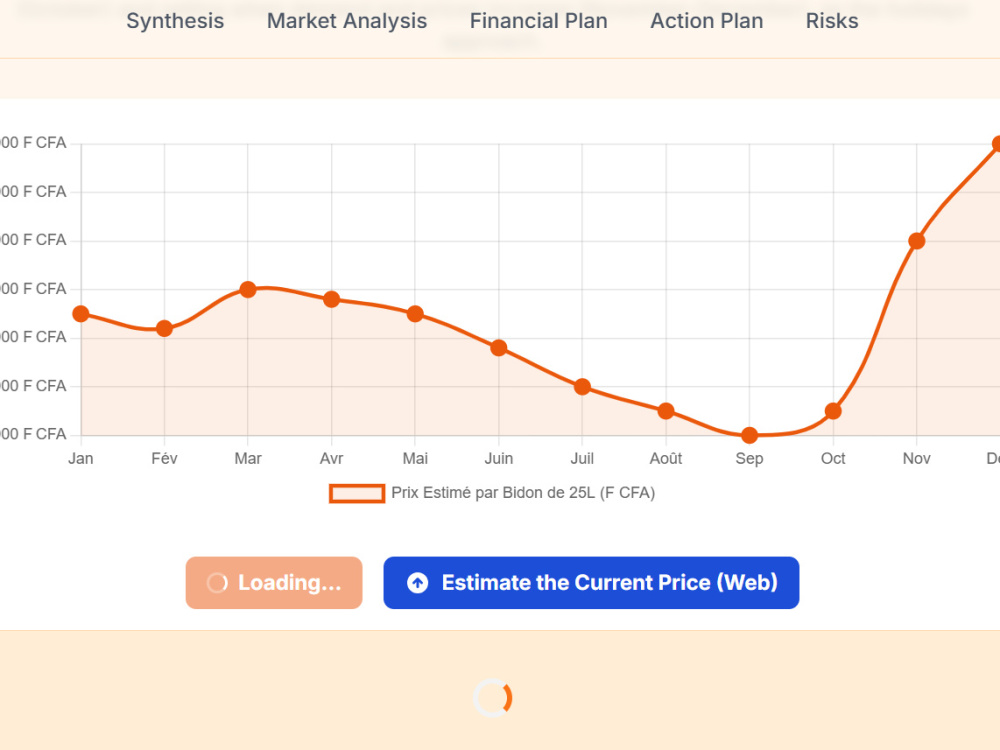Click the spinner icon inside Loading button
Image resolution: width=1000 pixels, height=750 pixels.
click(x=217, y=583)
